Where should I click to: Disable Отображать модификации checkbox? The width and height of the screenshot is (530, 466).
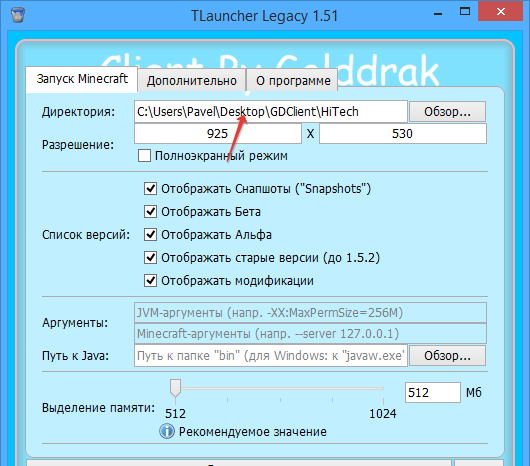click(150, 280)
